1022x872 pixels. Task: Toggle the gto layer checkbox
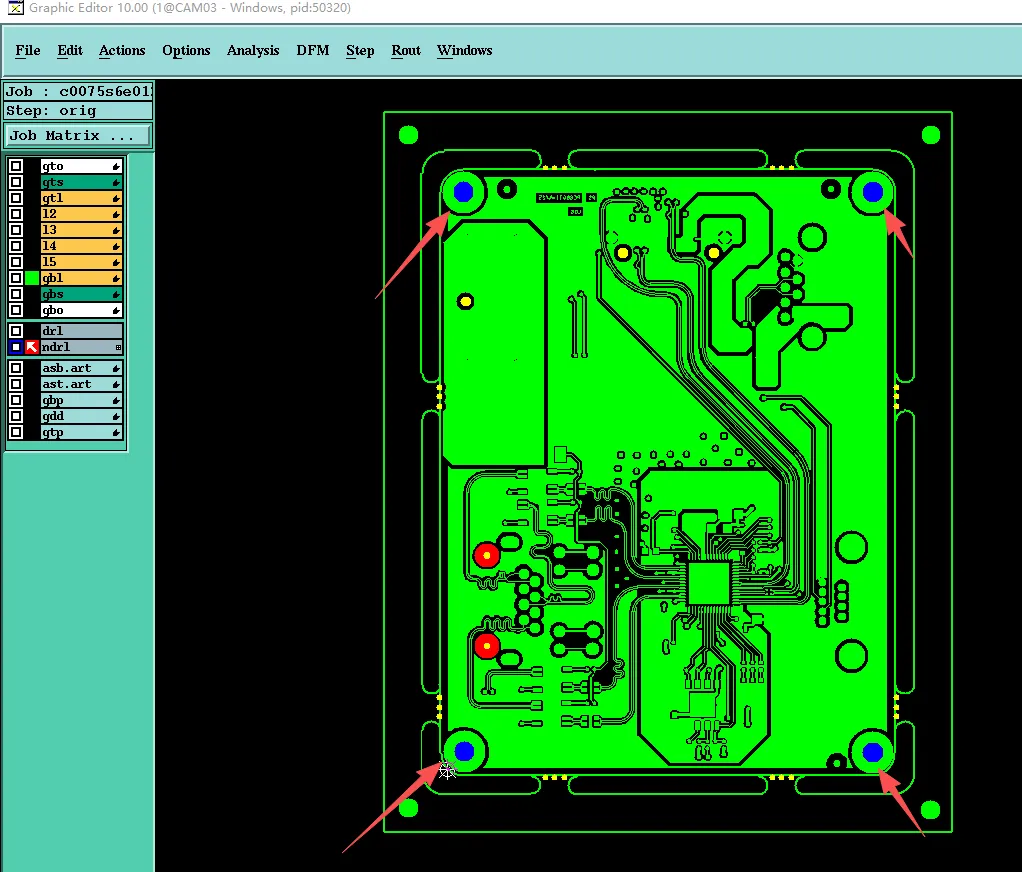tap(16, 166)
